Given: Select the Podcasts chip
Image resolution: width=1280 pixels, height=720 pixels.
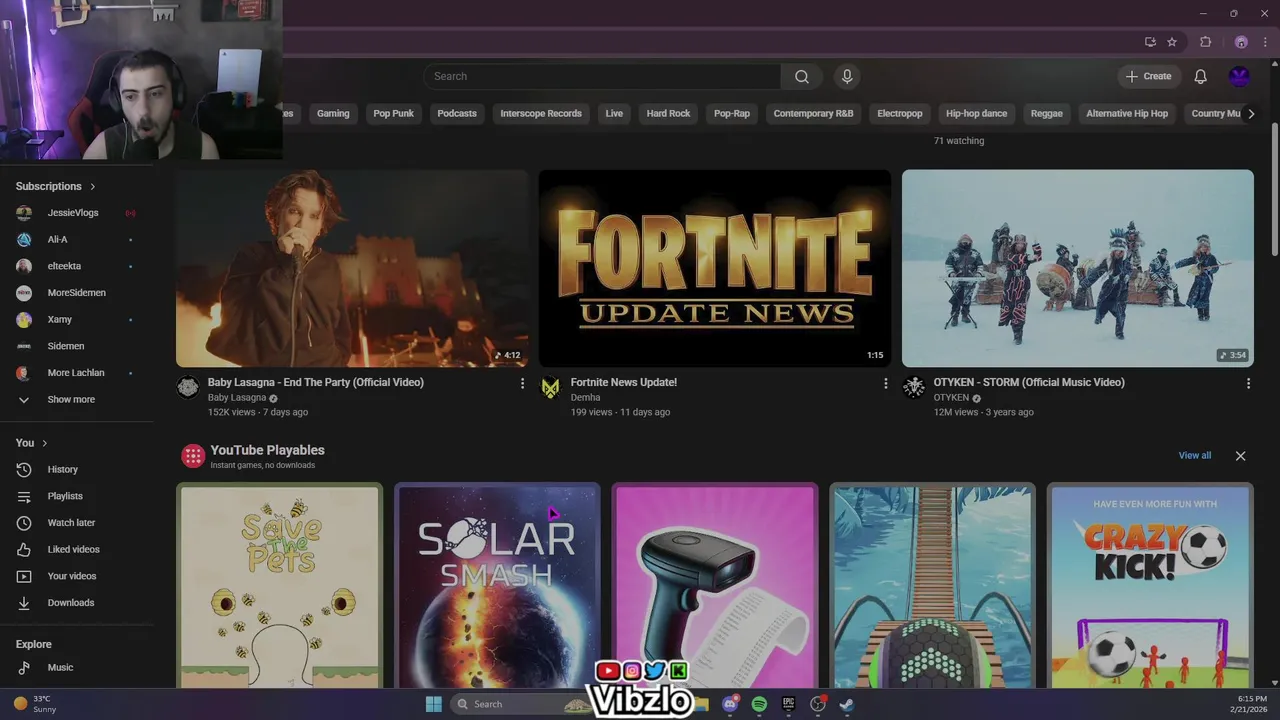Looking at the screenshot, I should [x=457, y=113].
